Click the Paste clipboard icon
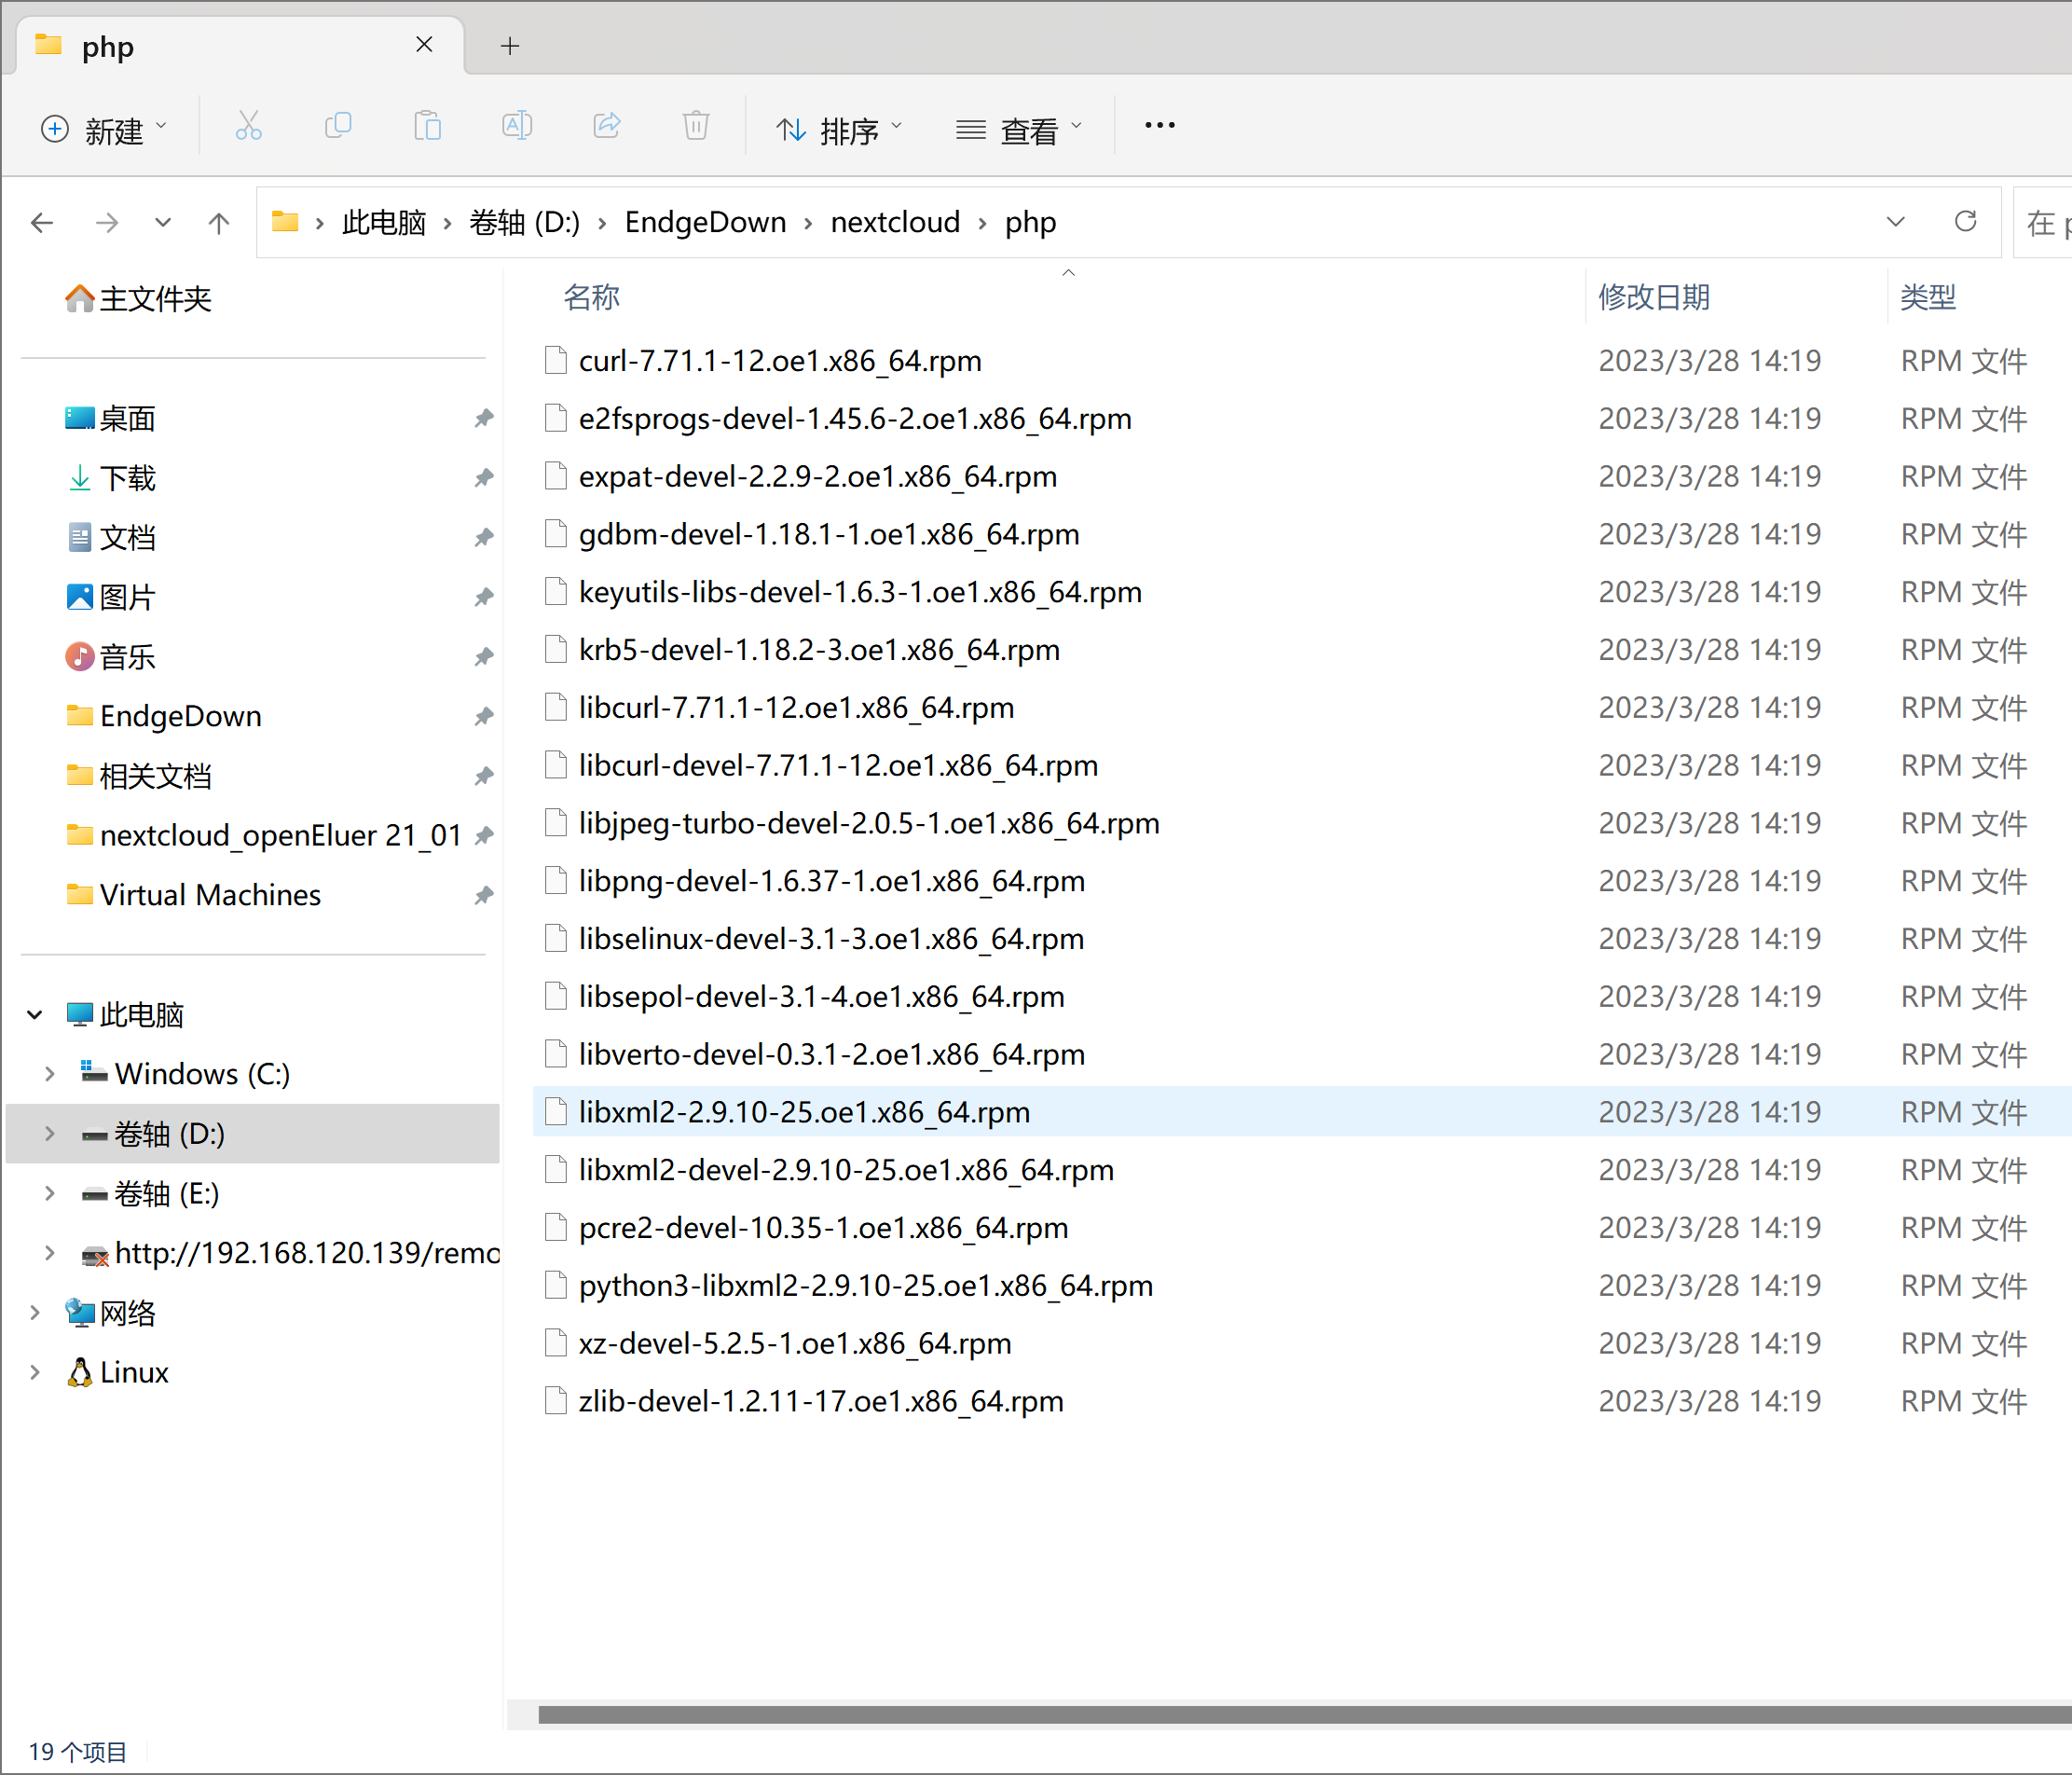This screenshot has width=2072, height=1775. pos(427,127)
